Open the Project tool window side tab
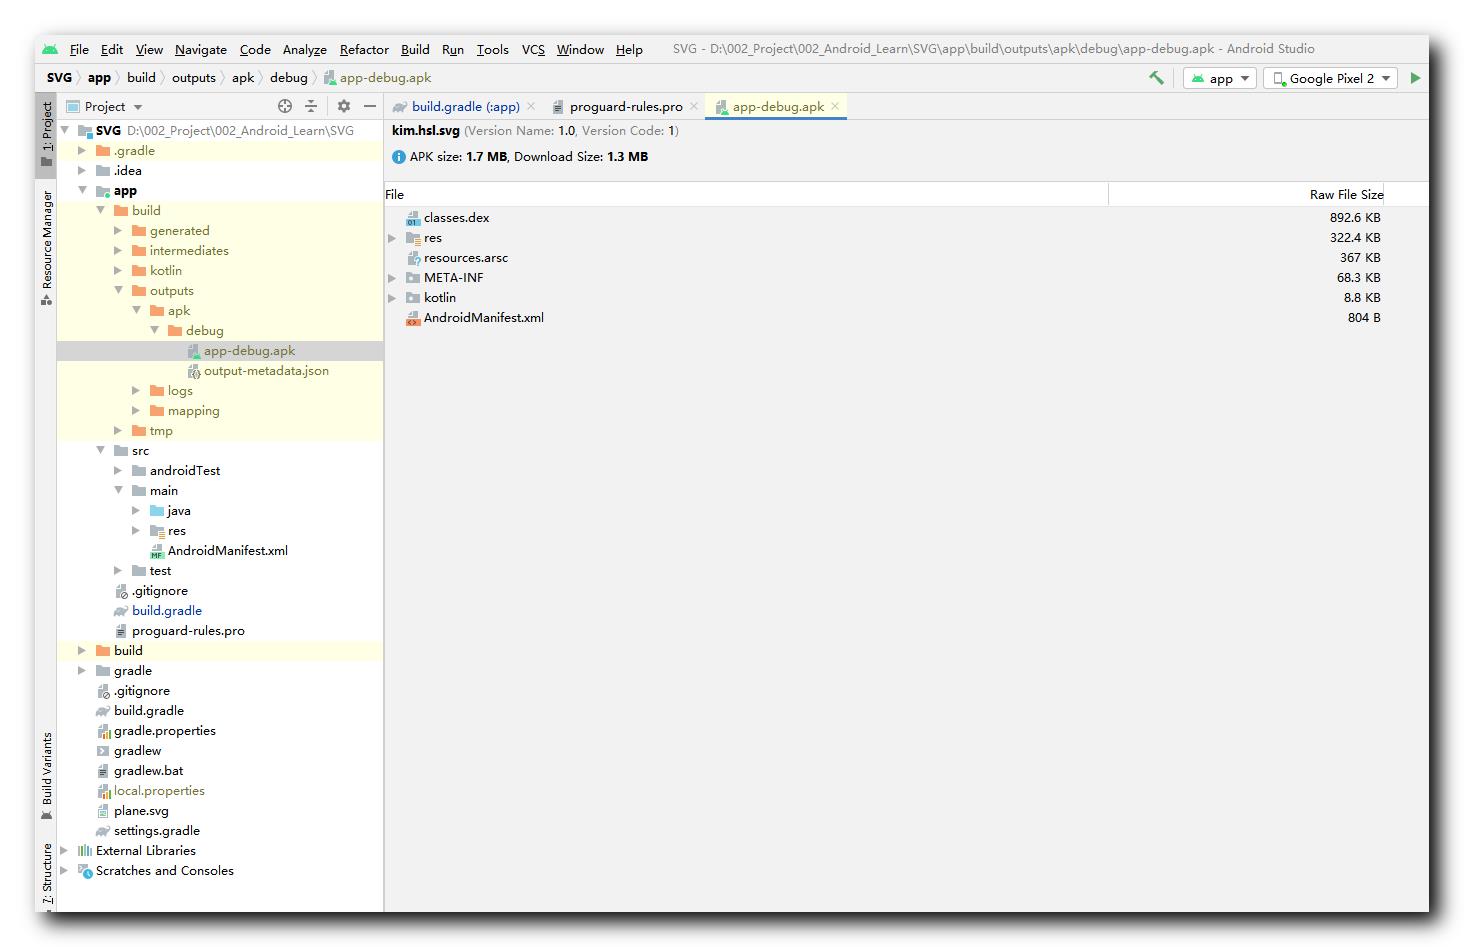Viewport: 1464px width, 947px height. click(46, 134)
